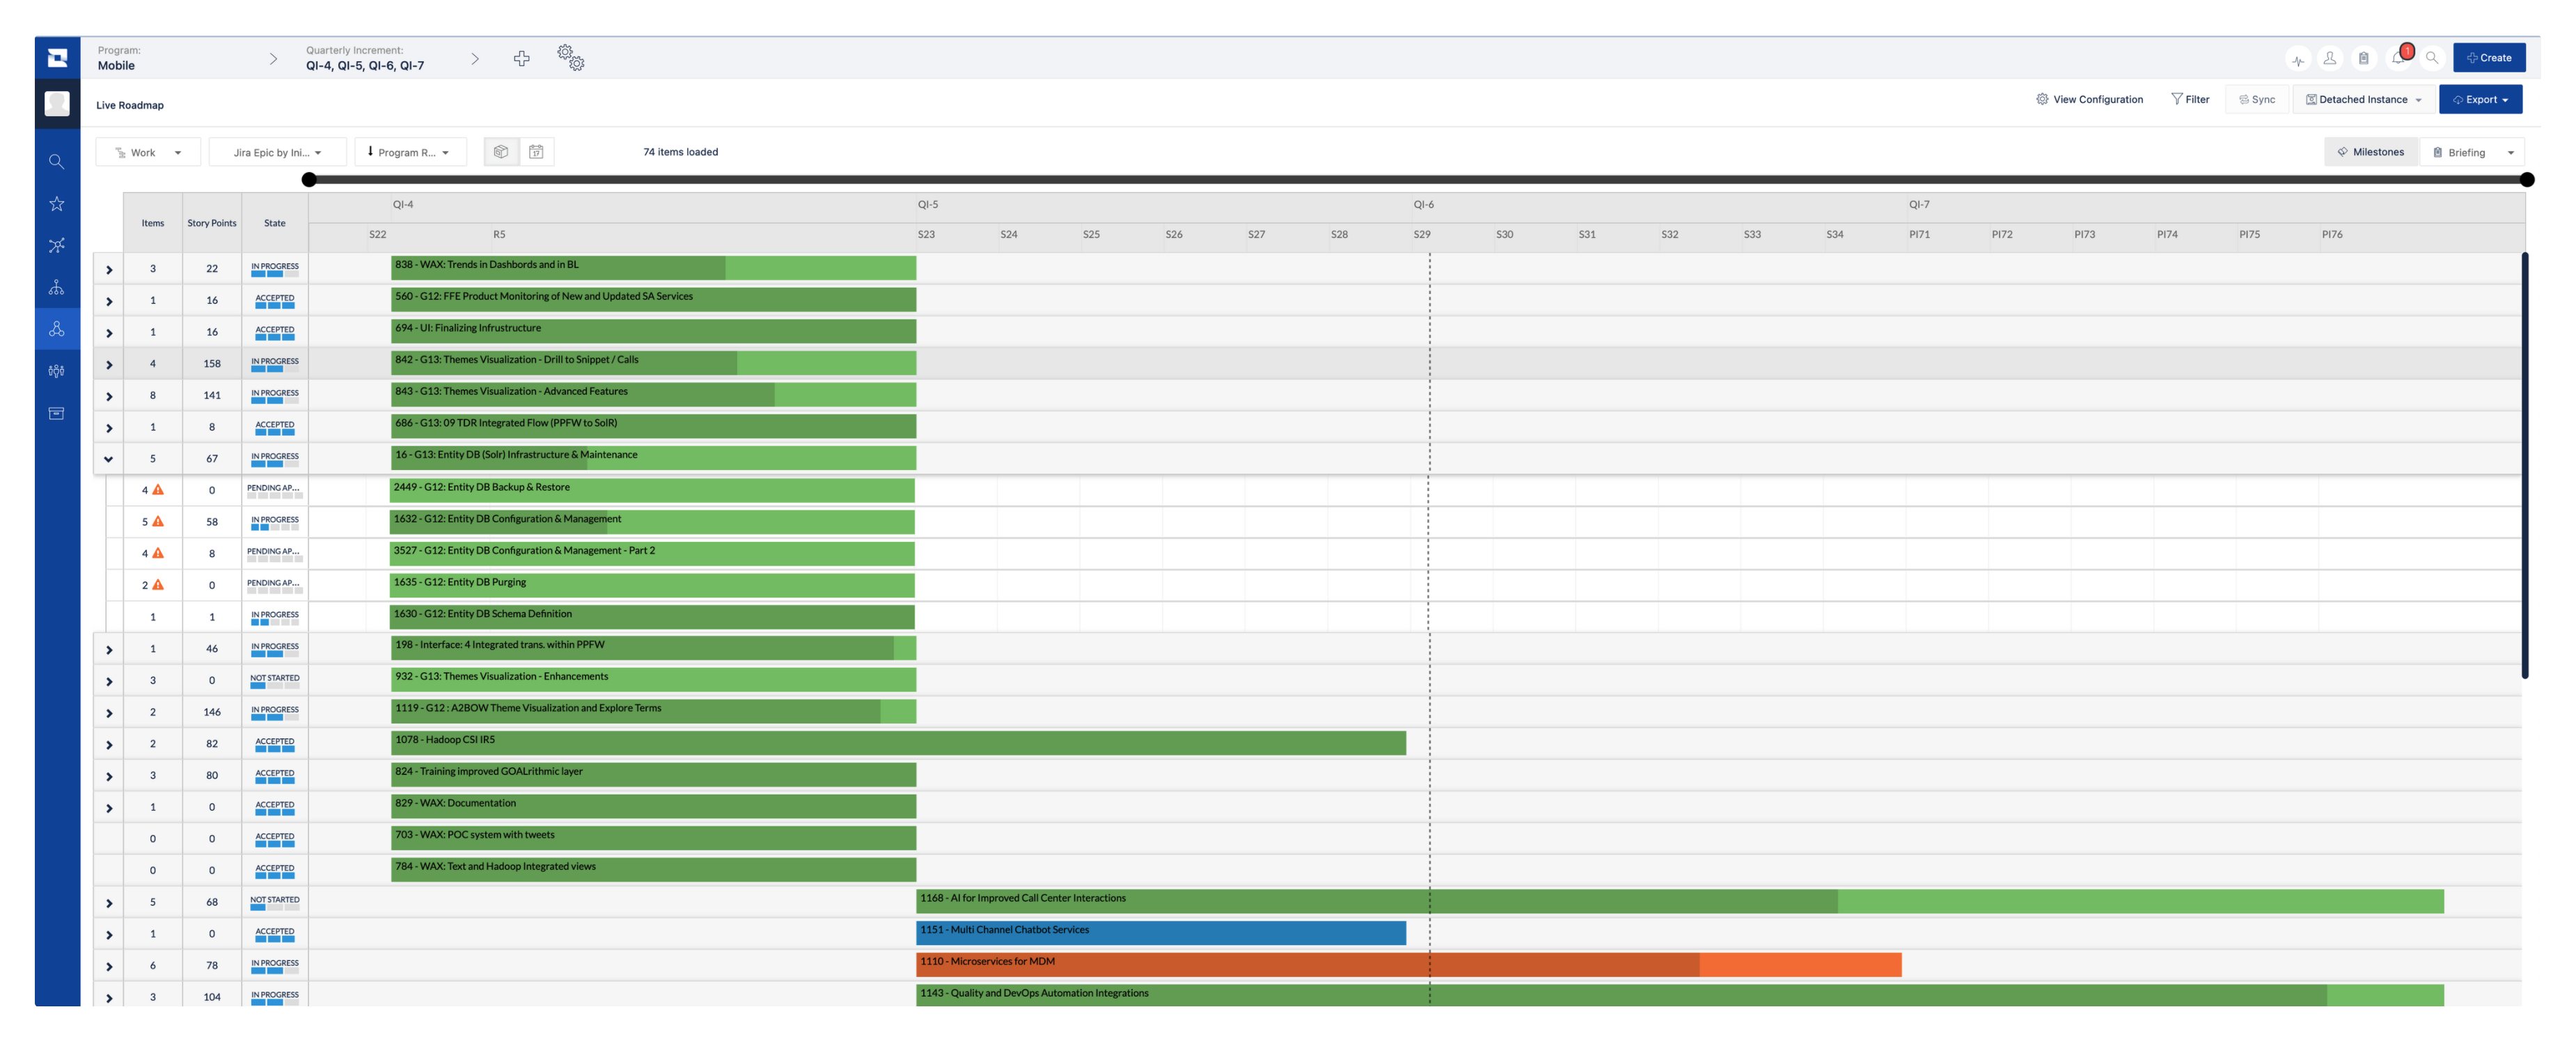Click the user avatar in sidebar

(x=57, y=104)
